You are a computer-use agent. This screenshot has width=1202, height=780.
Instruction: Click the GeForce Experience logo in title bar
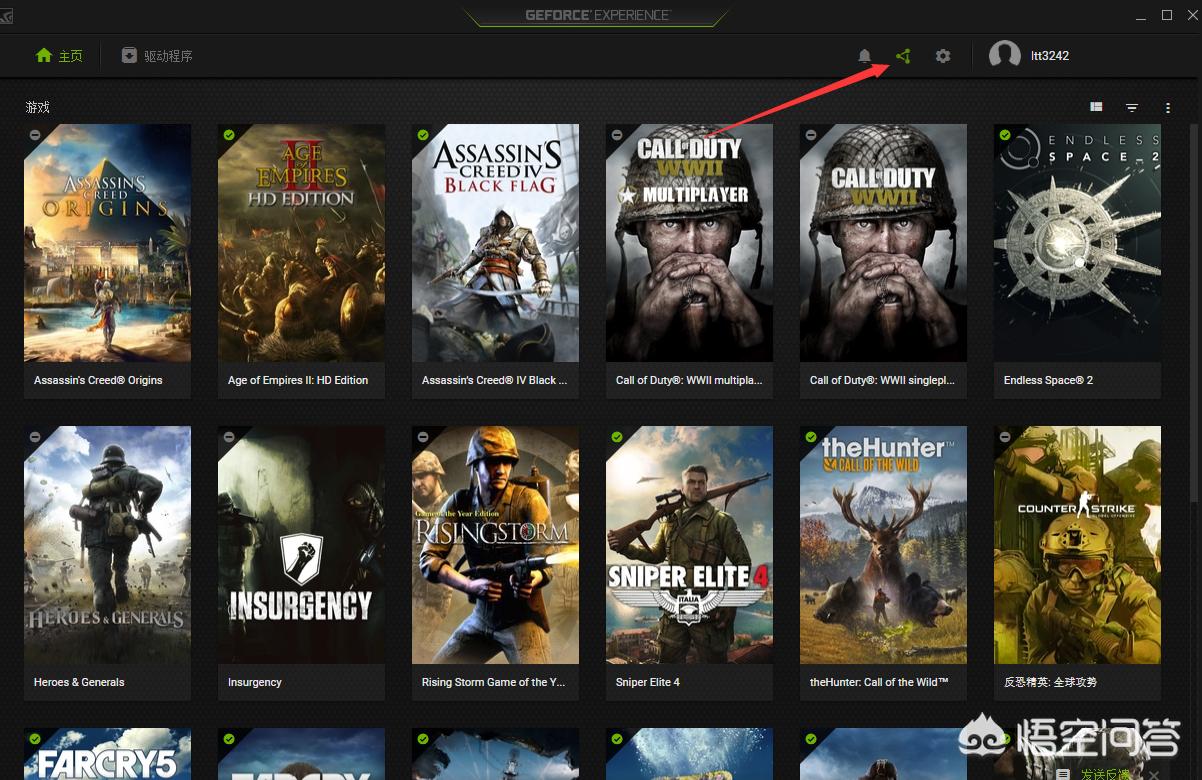coord(597,15)
